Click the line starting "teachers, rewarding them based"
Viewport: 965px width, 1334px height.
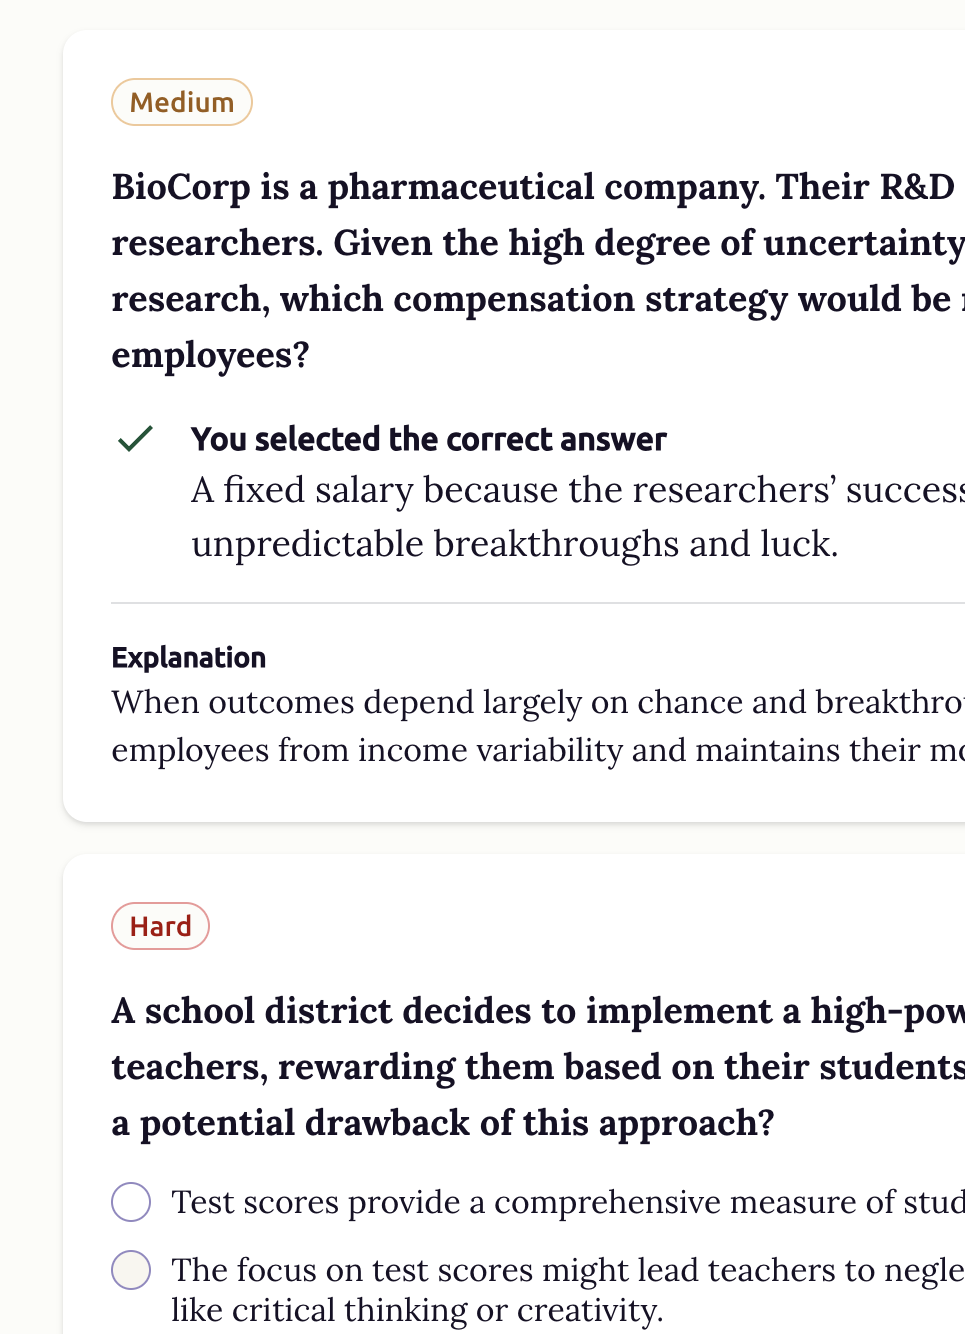[537, 1067]
